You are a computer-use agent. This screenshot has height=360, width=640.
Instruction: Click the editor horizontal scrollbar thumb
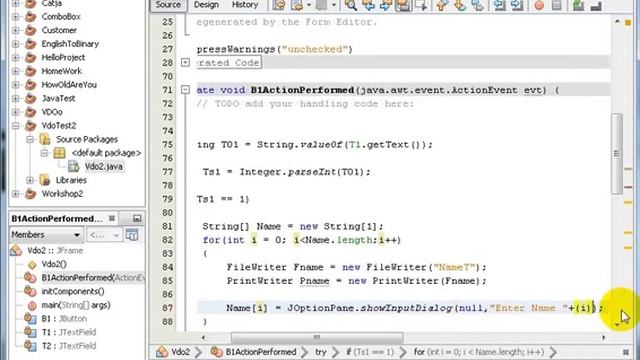317,338
